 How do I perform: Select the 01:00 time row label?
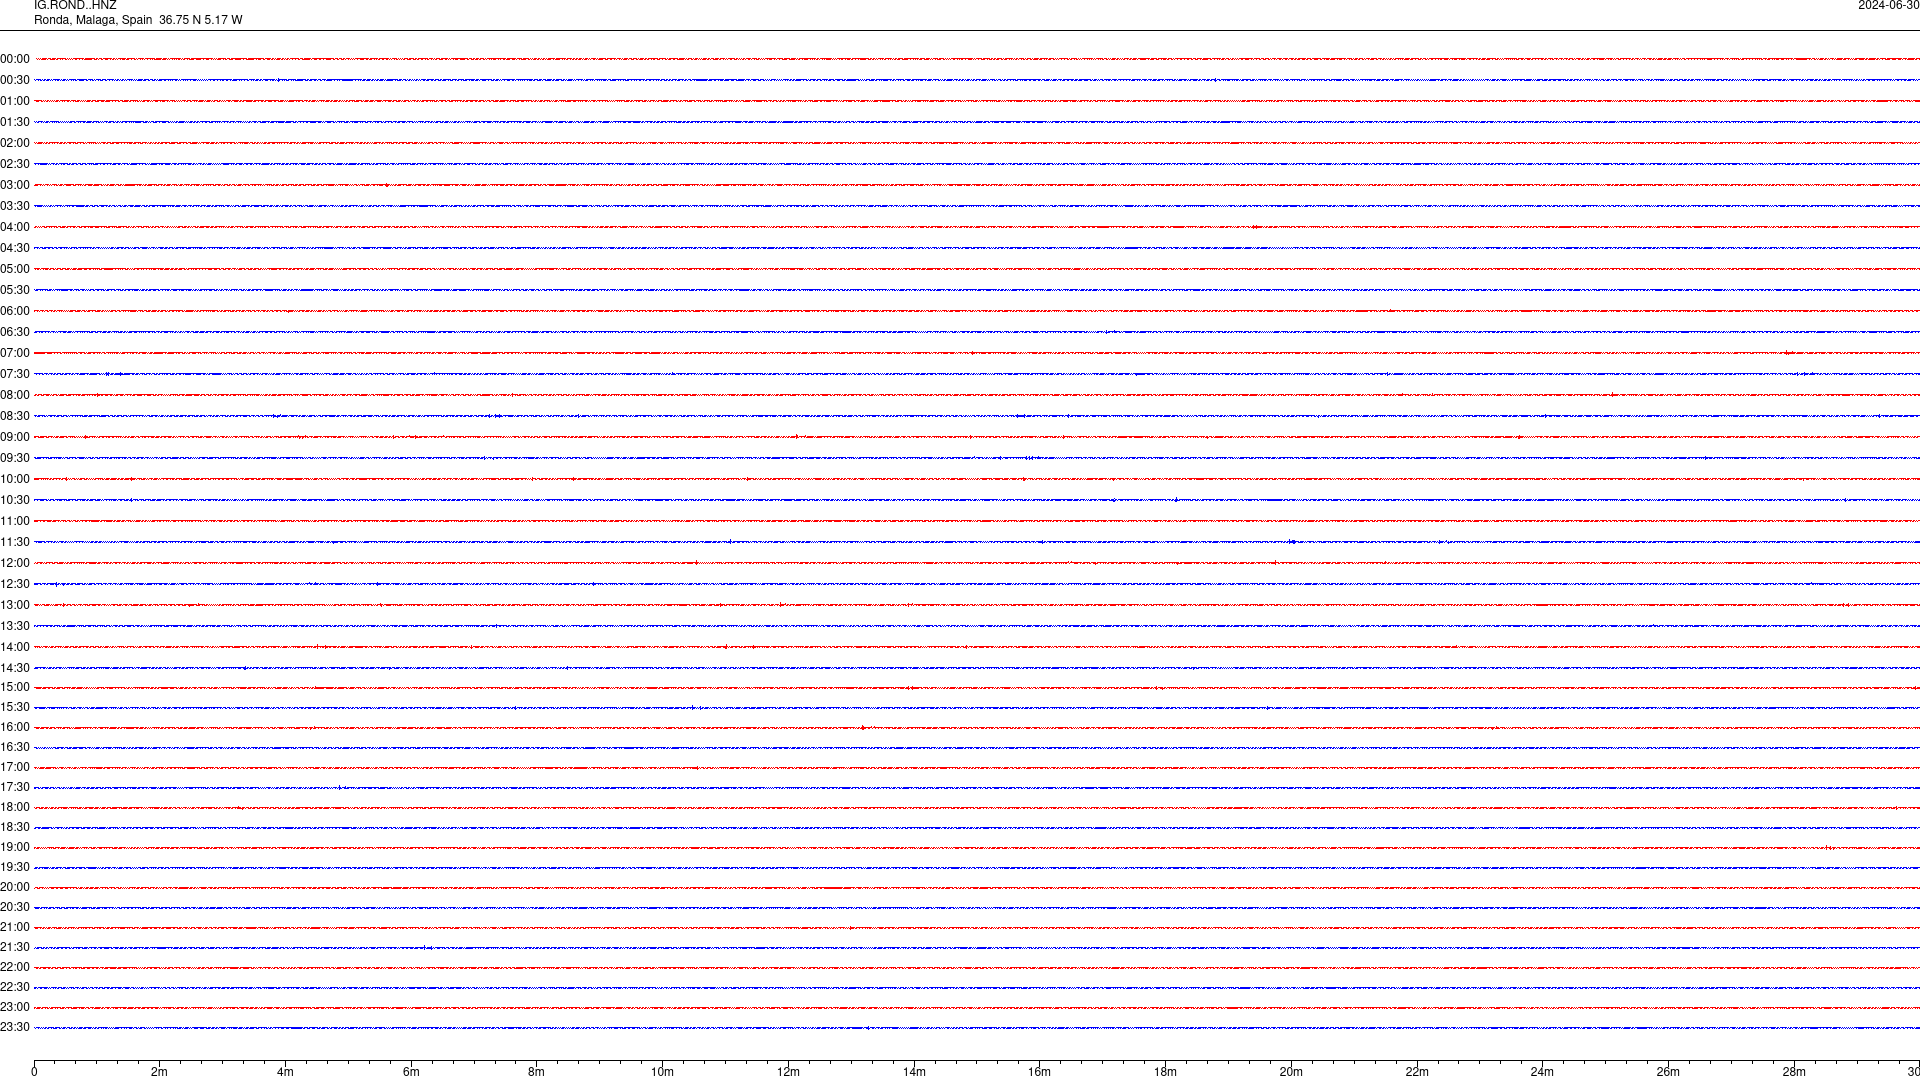click(x=15, y=101)
